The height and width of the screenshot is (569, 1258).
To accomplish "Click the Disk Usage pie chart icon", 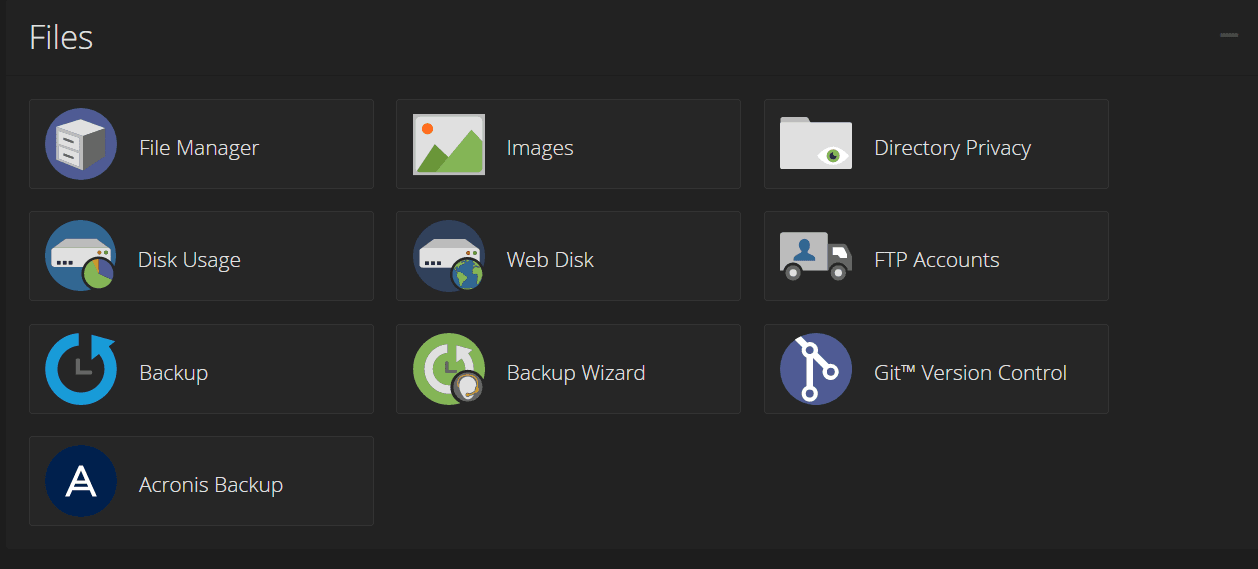I will click(x=81, y=256).
